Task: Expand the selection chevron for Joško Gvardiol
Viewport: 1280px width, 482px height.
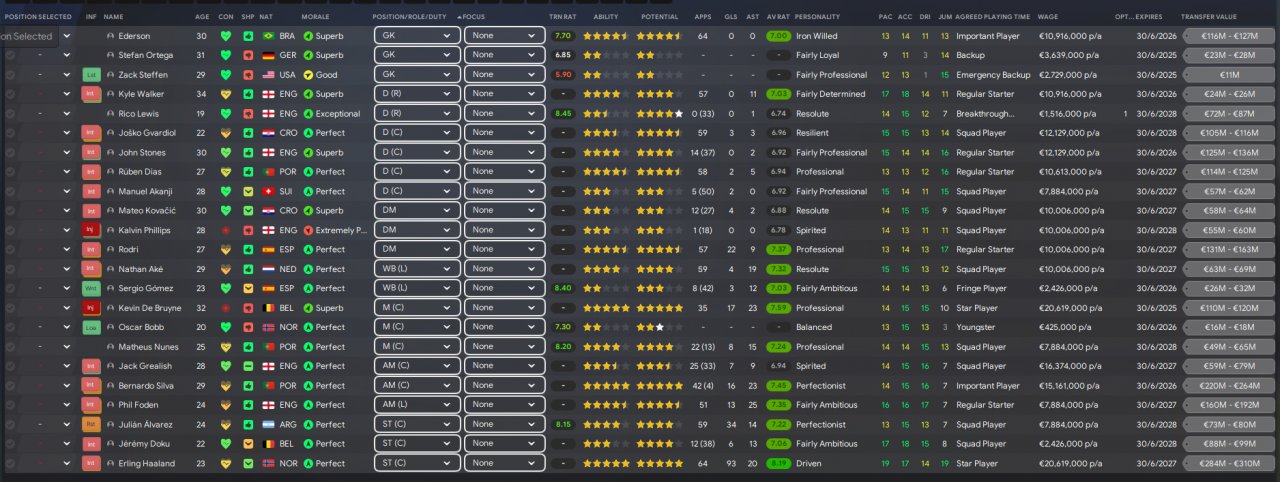Action: (67, 133)
